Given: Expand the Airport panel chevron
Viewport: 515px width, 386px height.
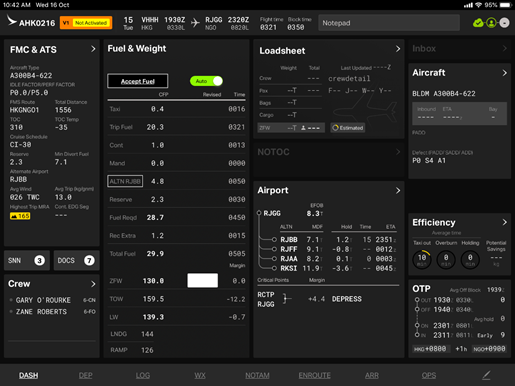Looking at the screenshot, I should 398,190.
